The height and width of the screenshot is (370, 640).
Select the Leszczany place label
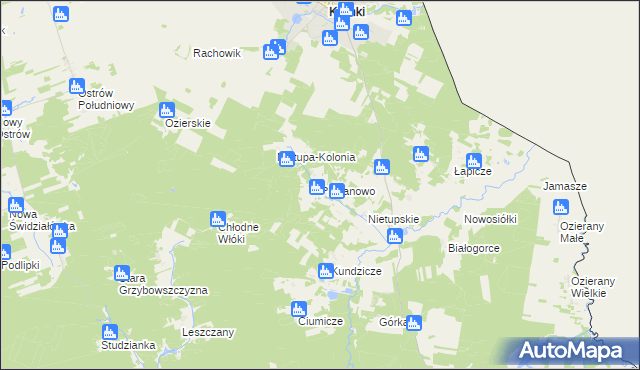pyautogui.click(x=208, y=332)
